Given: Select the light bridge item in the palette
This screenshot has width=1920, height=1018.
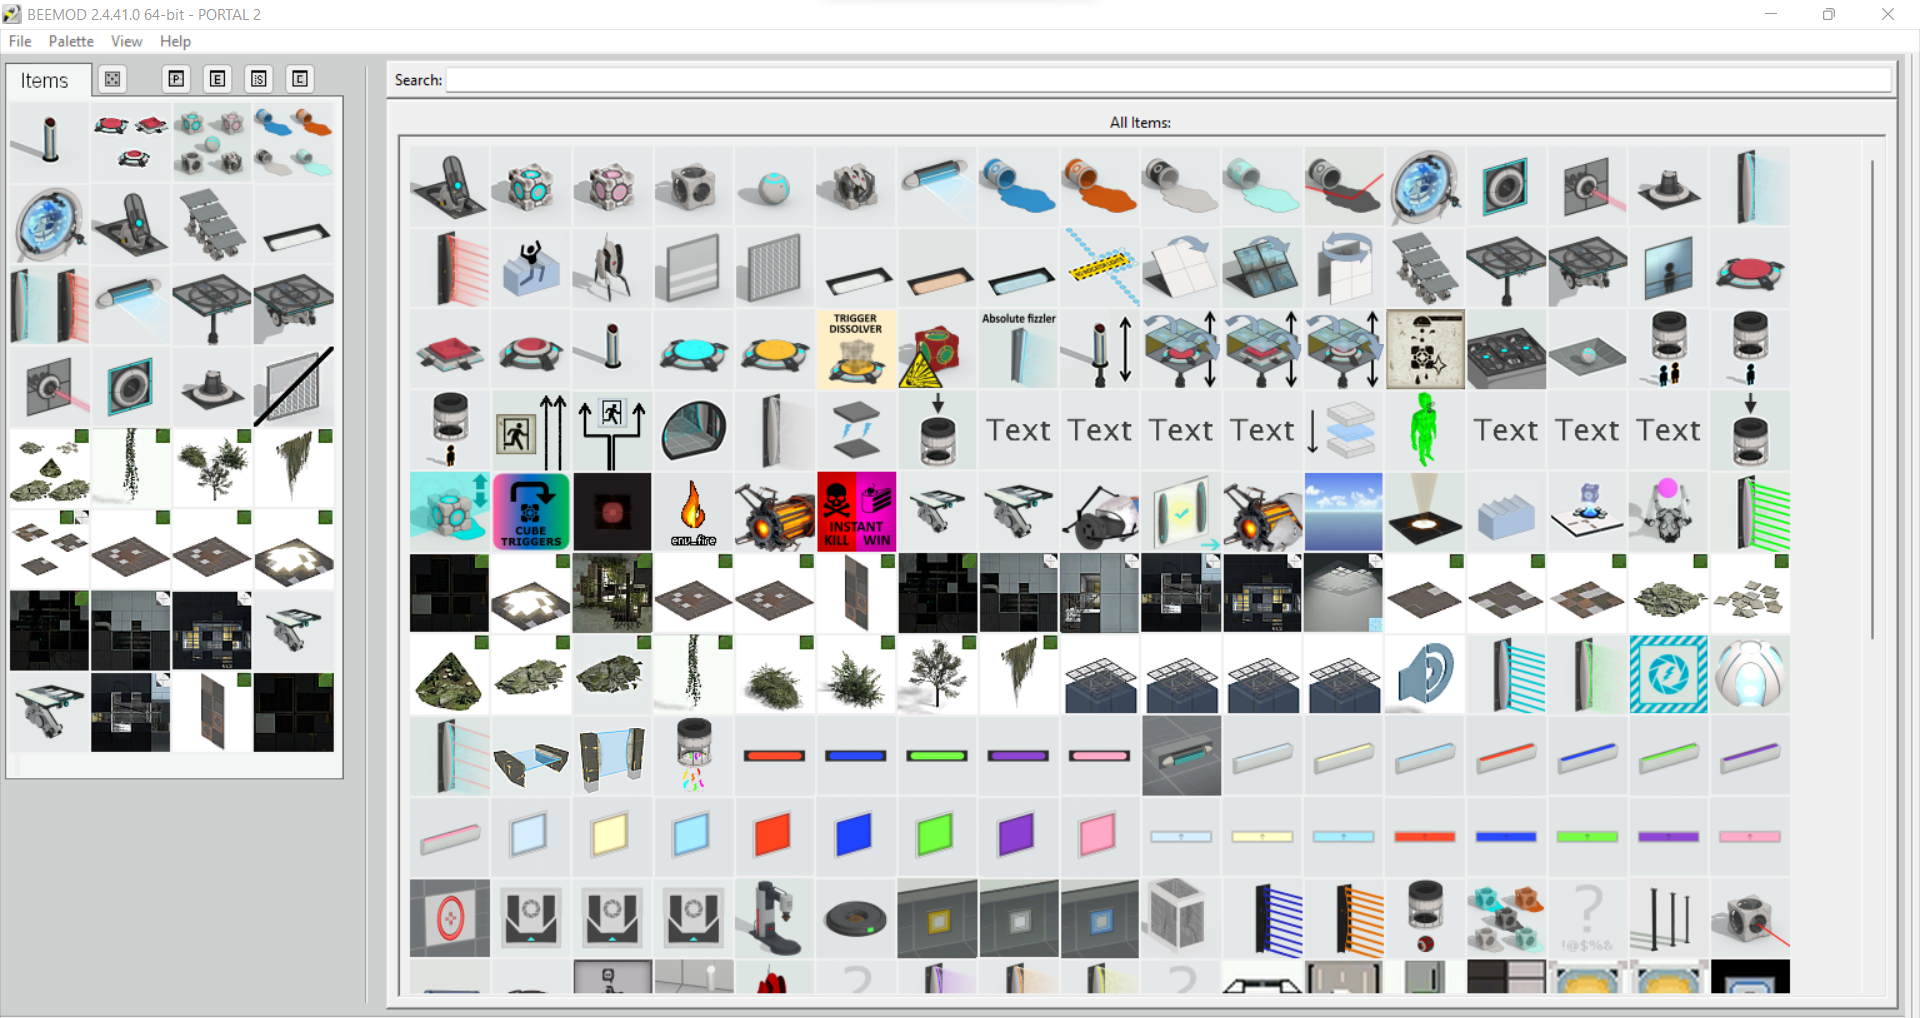Looking at the screenshot, I should point(131,305).
